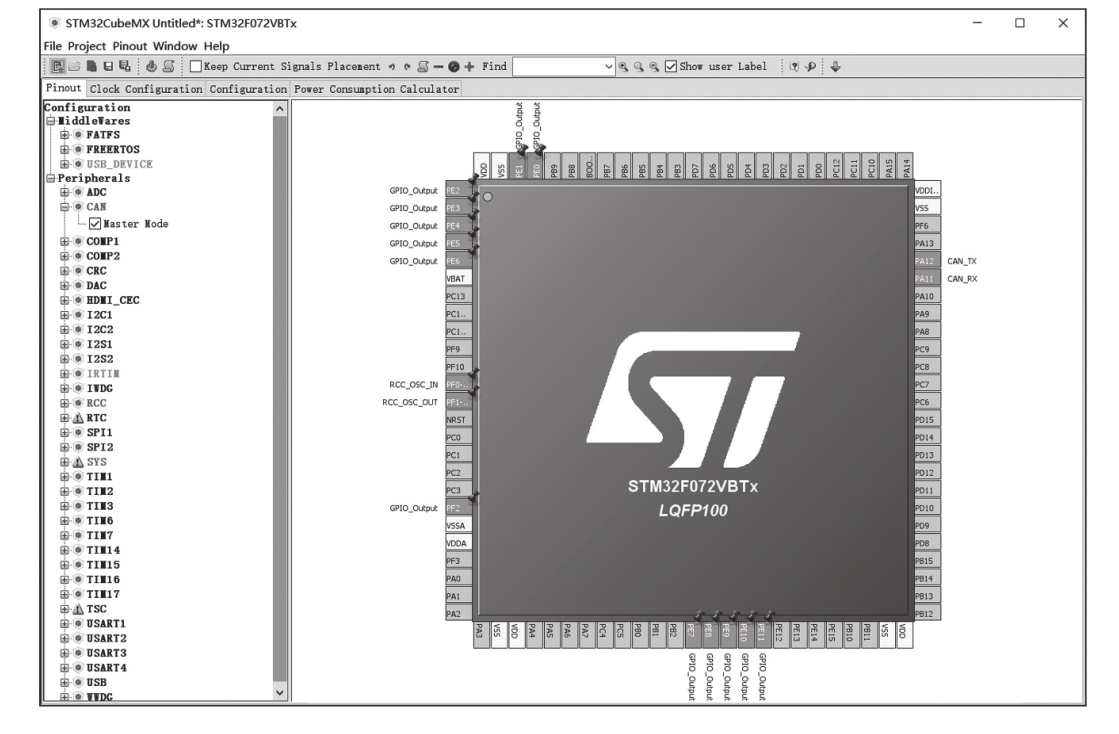Image resolution: width=1119 pixels, height=734 pixels.
Task: Click the status dot icon next to USART1
Action: click(x=79, y=623)
